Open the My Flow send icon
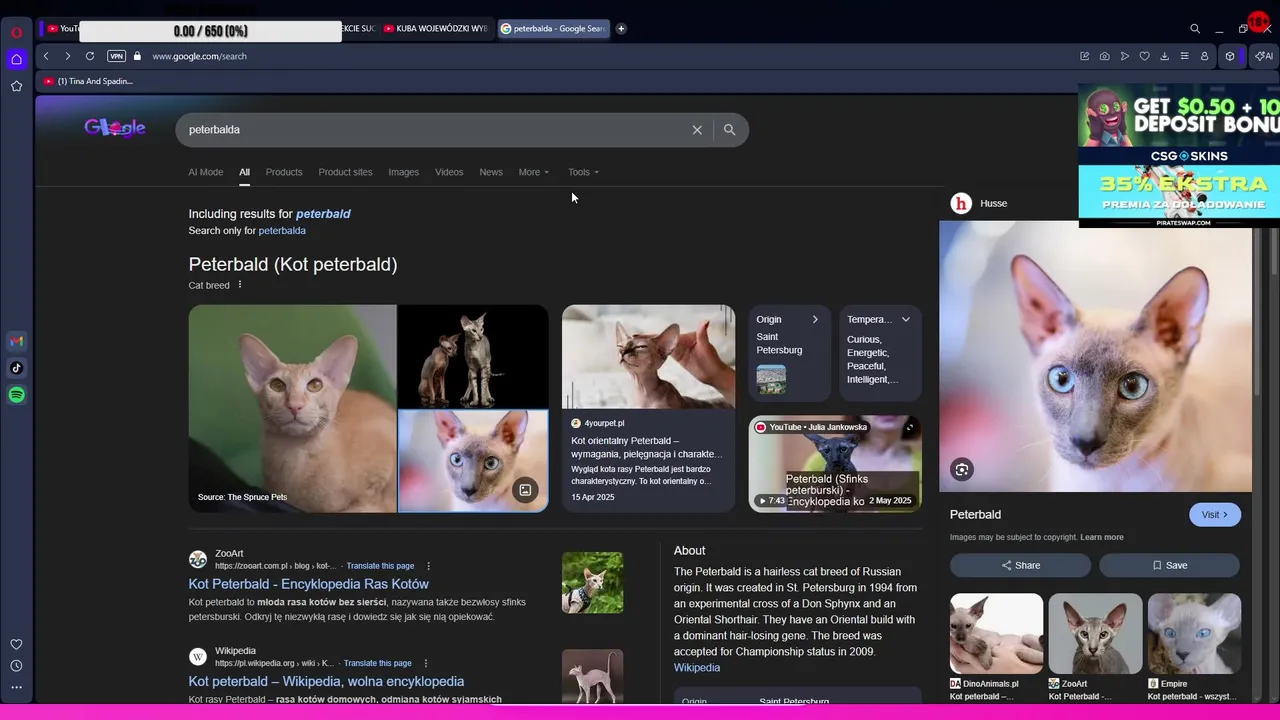This screenshot has height=720, width=1280. point(1124,56)
